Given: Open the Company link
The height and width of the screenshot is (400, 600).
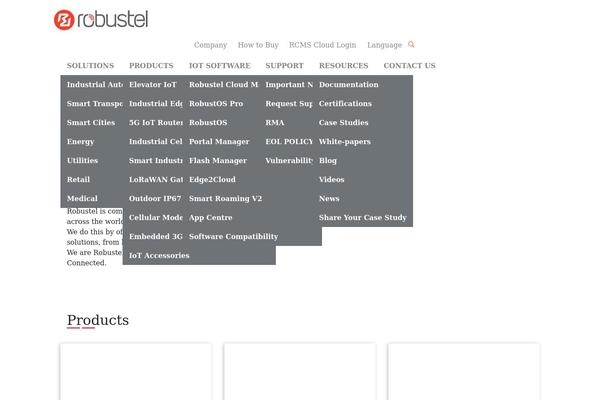Looking at the screenshot, I should click(210, 45).
